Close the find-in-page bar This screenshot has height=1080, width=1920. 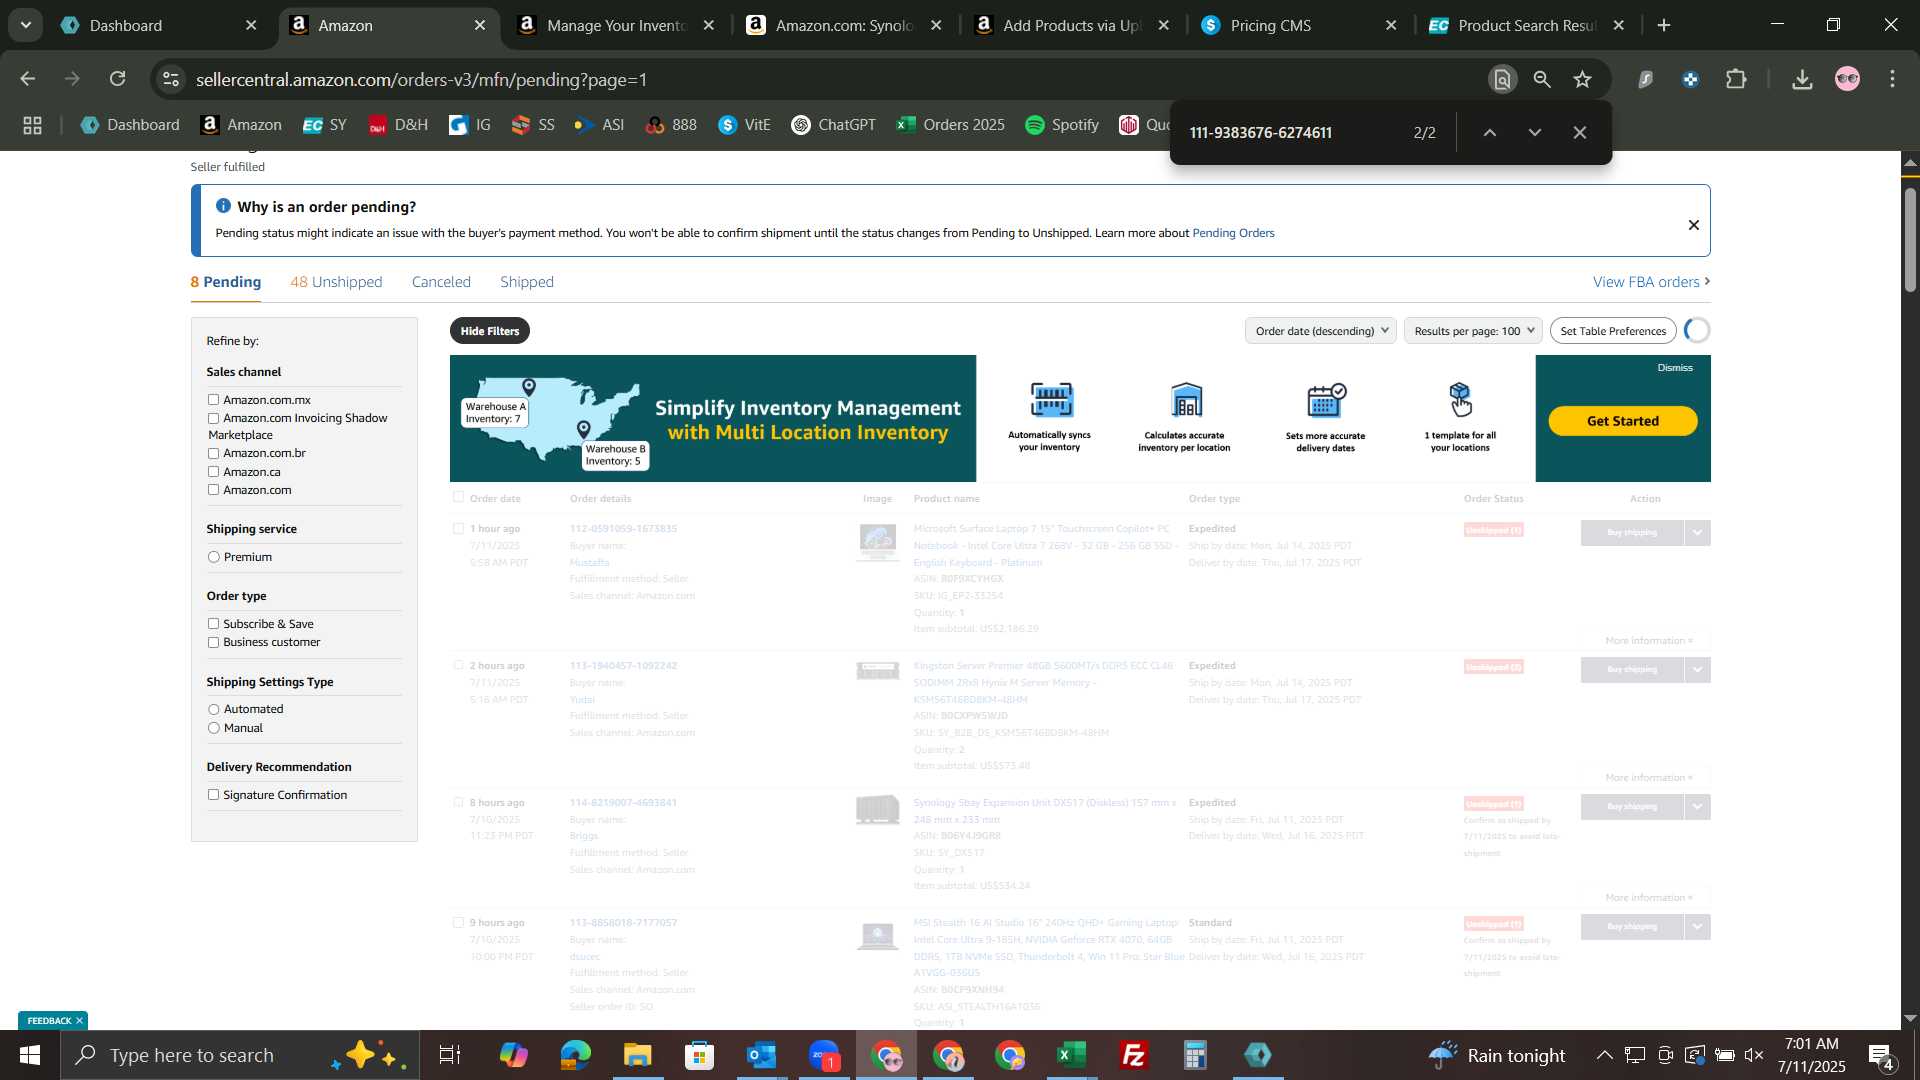(1580, 132)
